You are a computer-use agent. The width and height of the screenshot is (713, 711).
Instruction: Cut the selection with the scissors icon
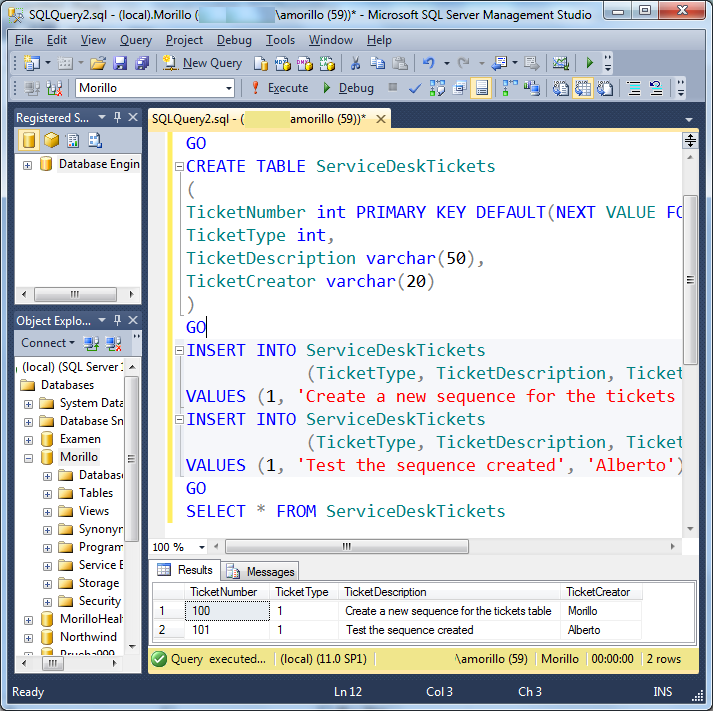pos(355,63)
